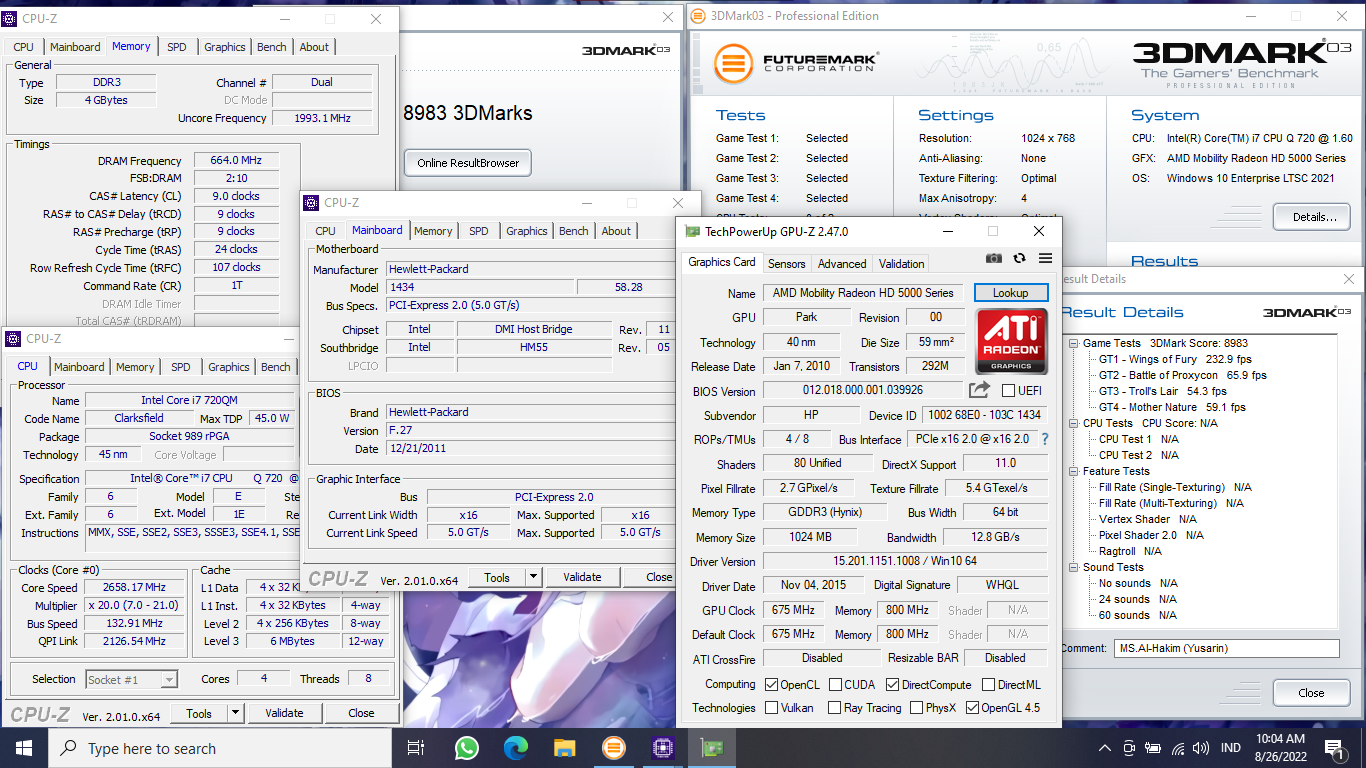The height and width of the screenshot is (768, 1366).
Task: Click the taskbar search box
Action: [x=219, y=748]
